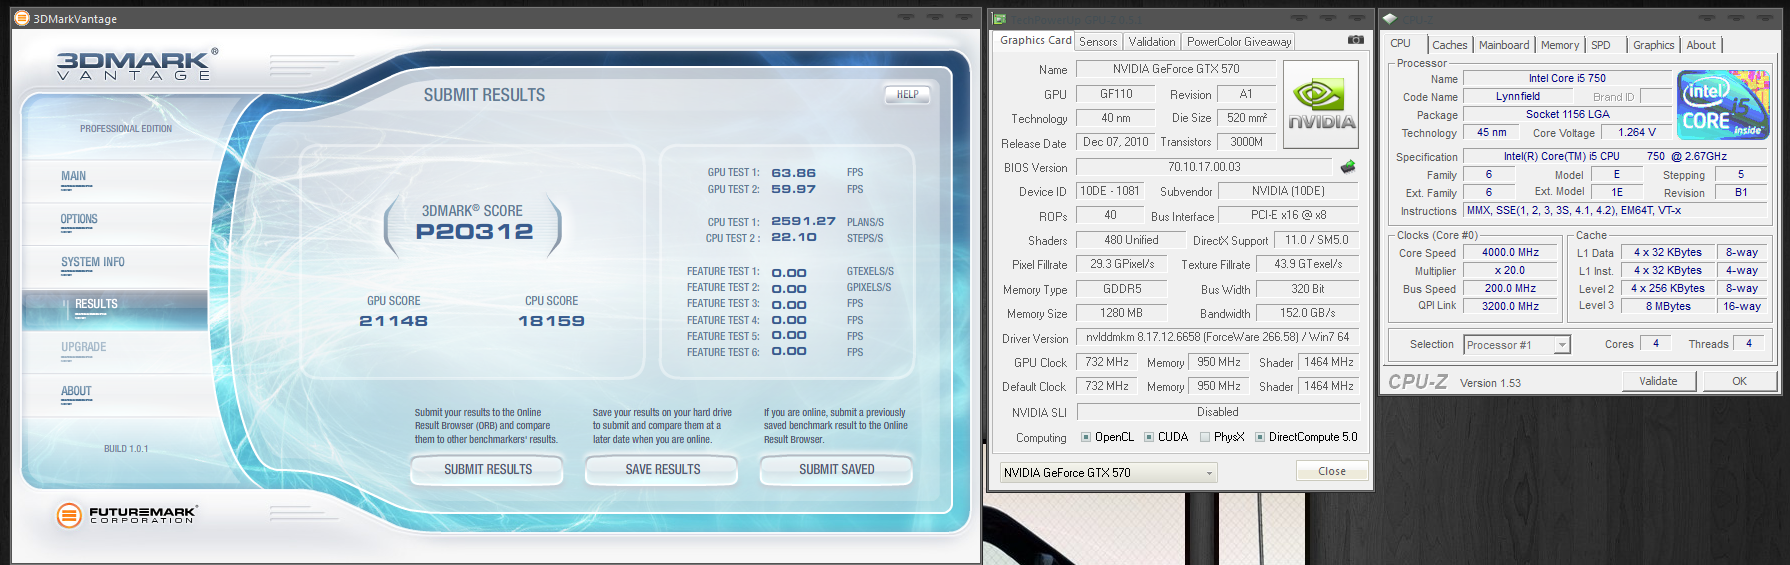Screen dimensions: 1790x565
Task: Open UPGRADE in 3DMark sidebar
Action: [84, 347]
